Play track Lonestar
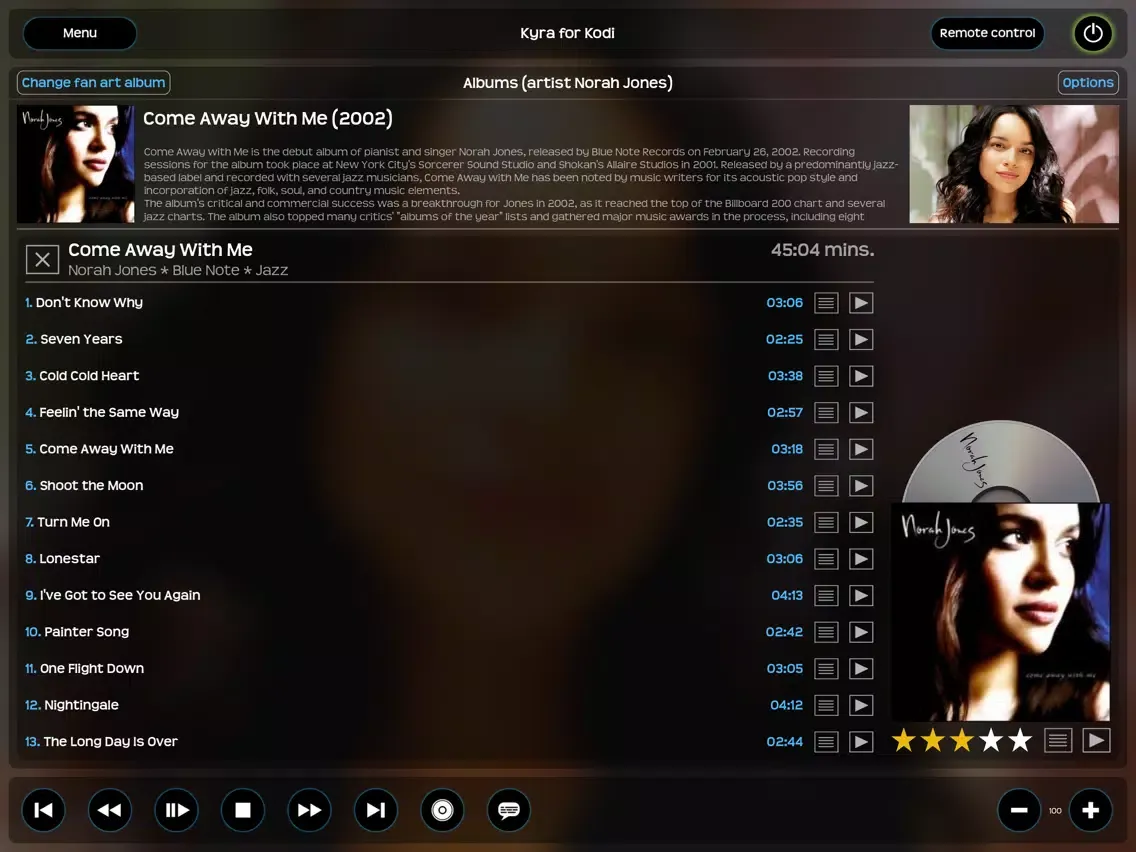 tap(861, 559)
